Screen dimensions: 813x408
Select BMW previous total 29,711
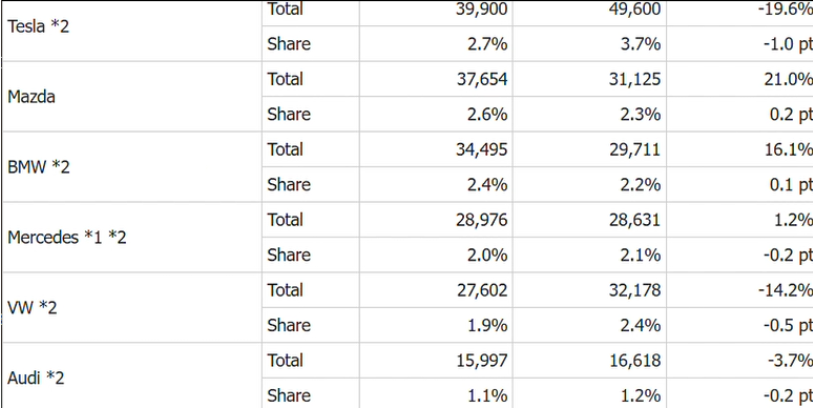tap(635, 149)
